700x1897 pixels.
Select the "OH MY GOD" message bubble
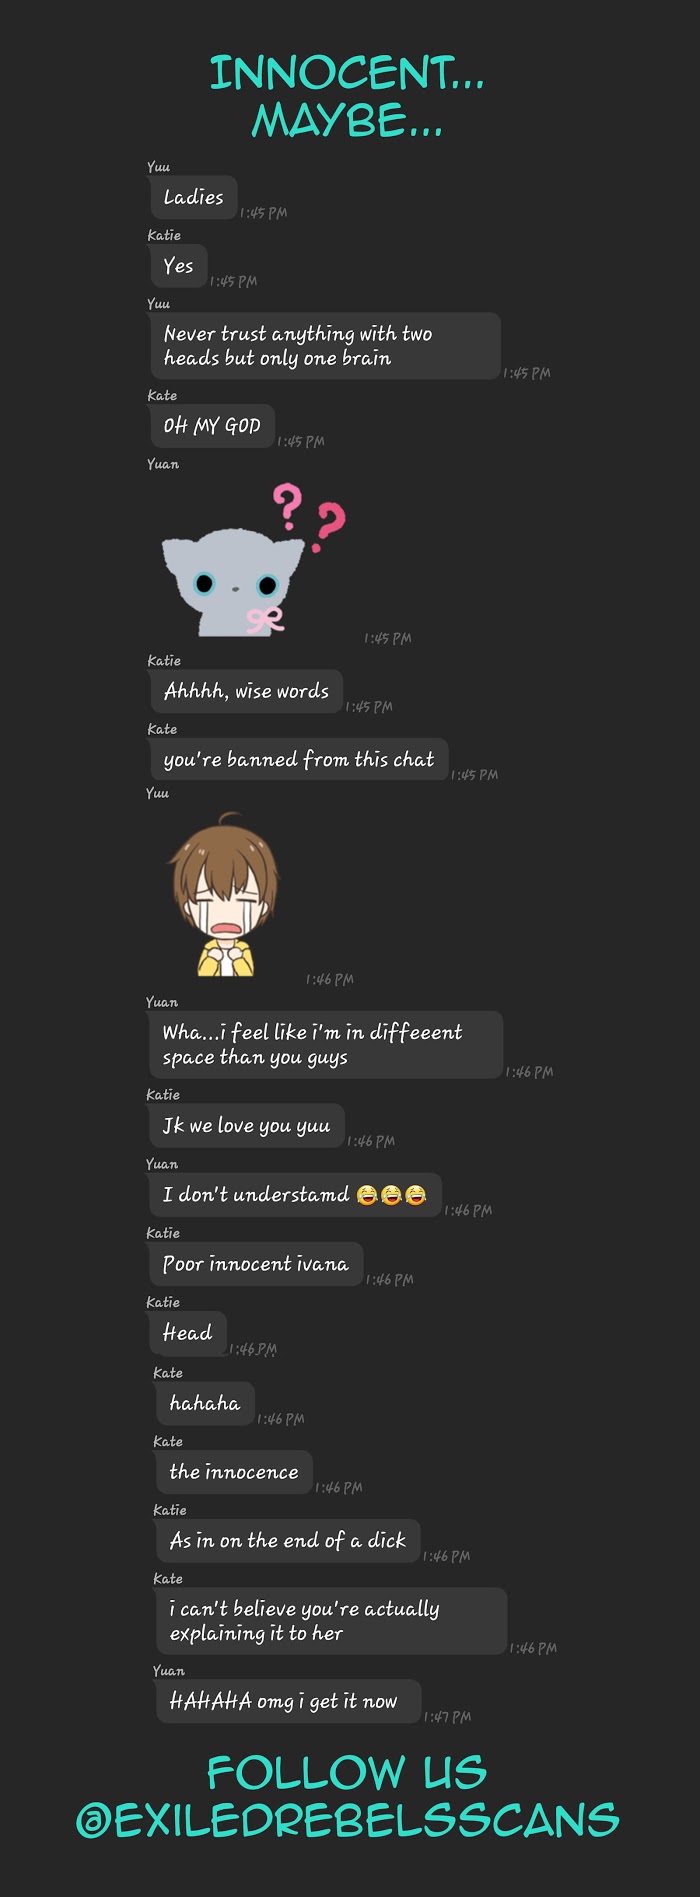tap(211, 425)
